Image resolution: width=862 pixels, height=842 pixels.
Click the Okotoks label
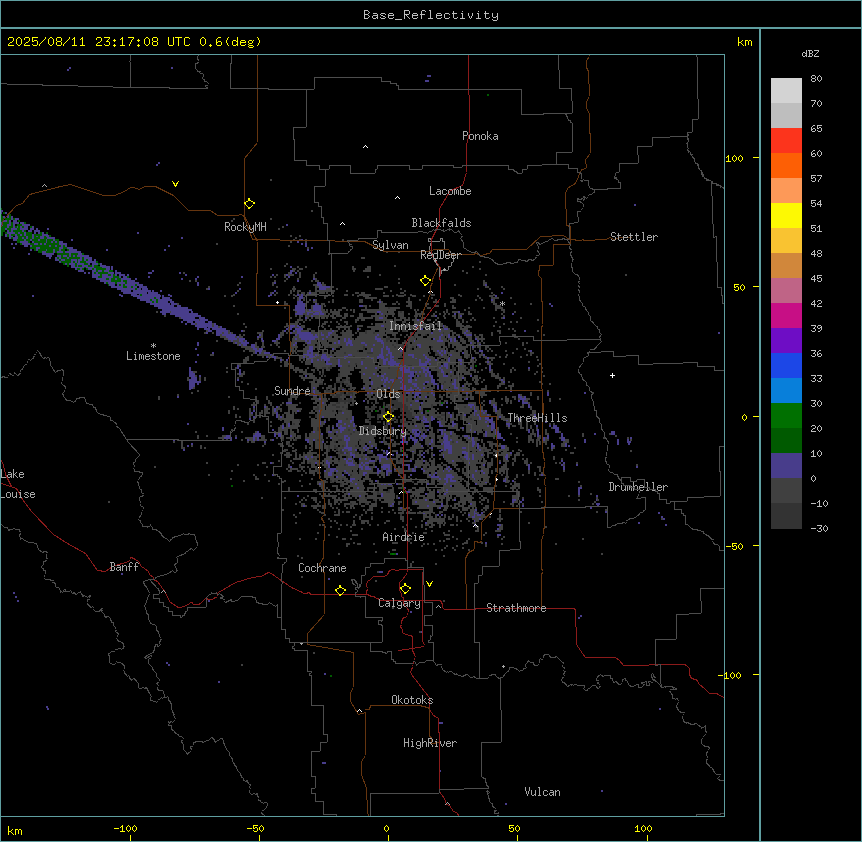click(x=412, y=700)
